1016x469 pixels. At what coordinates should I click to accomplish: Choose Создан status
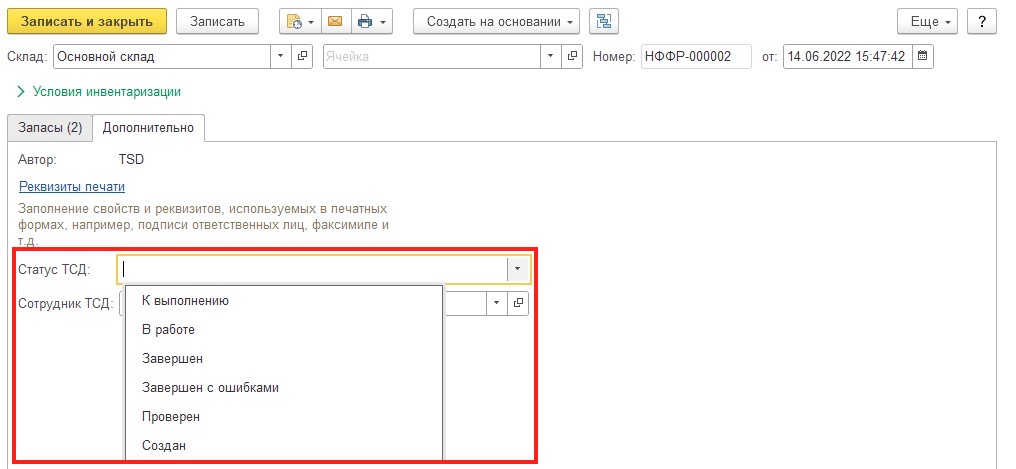284,445
